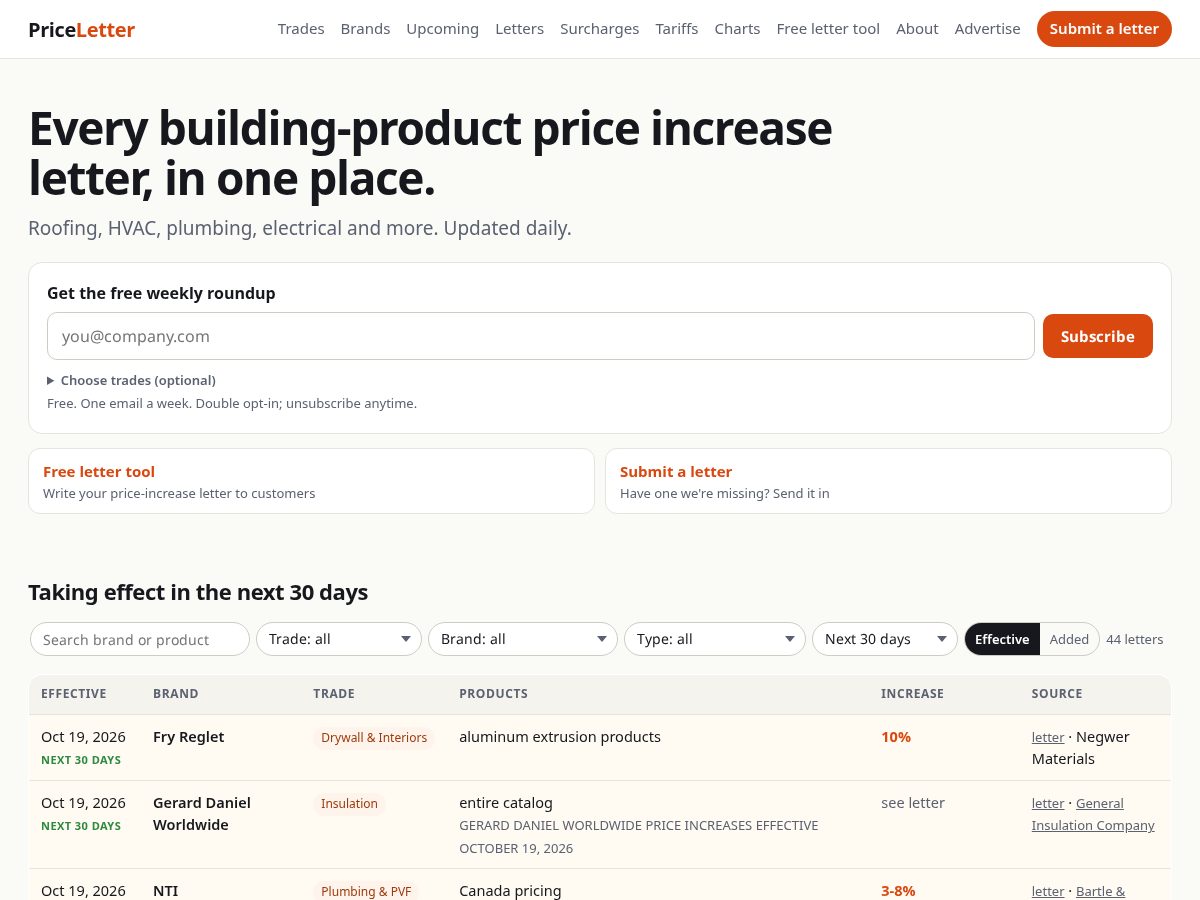Click Oct 19, 2026 date in Gerard Daniel row

click(83, 803)
